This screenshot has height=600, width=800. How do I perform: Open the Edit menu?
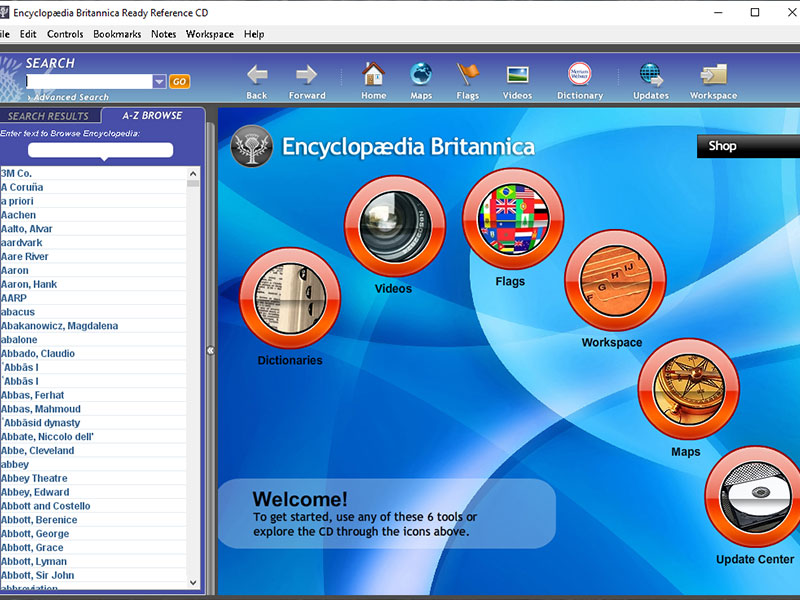tap(28, 34)
